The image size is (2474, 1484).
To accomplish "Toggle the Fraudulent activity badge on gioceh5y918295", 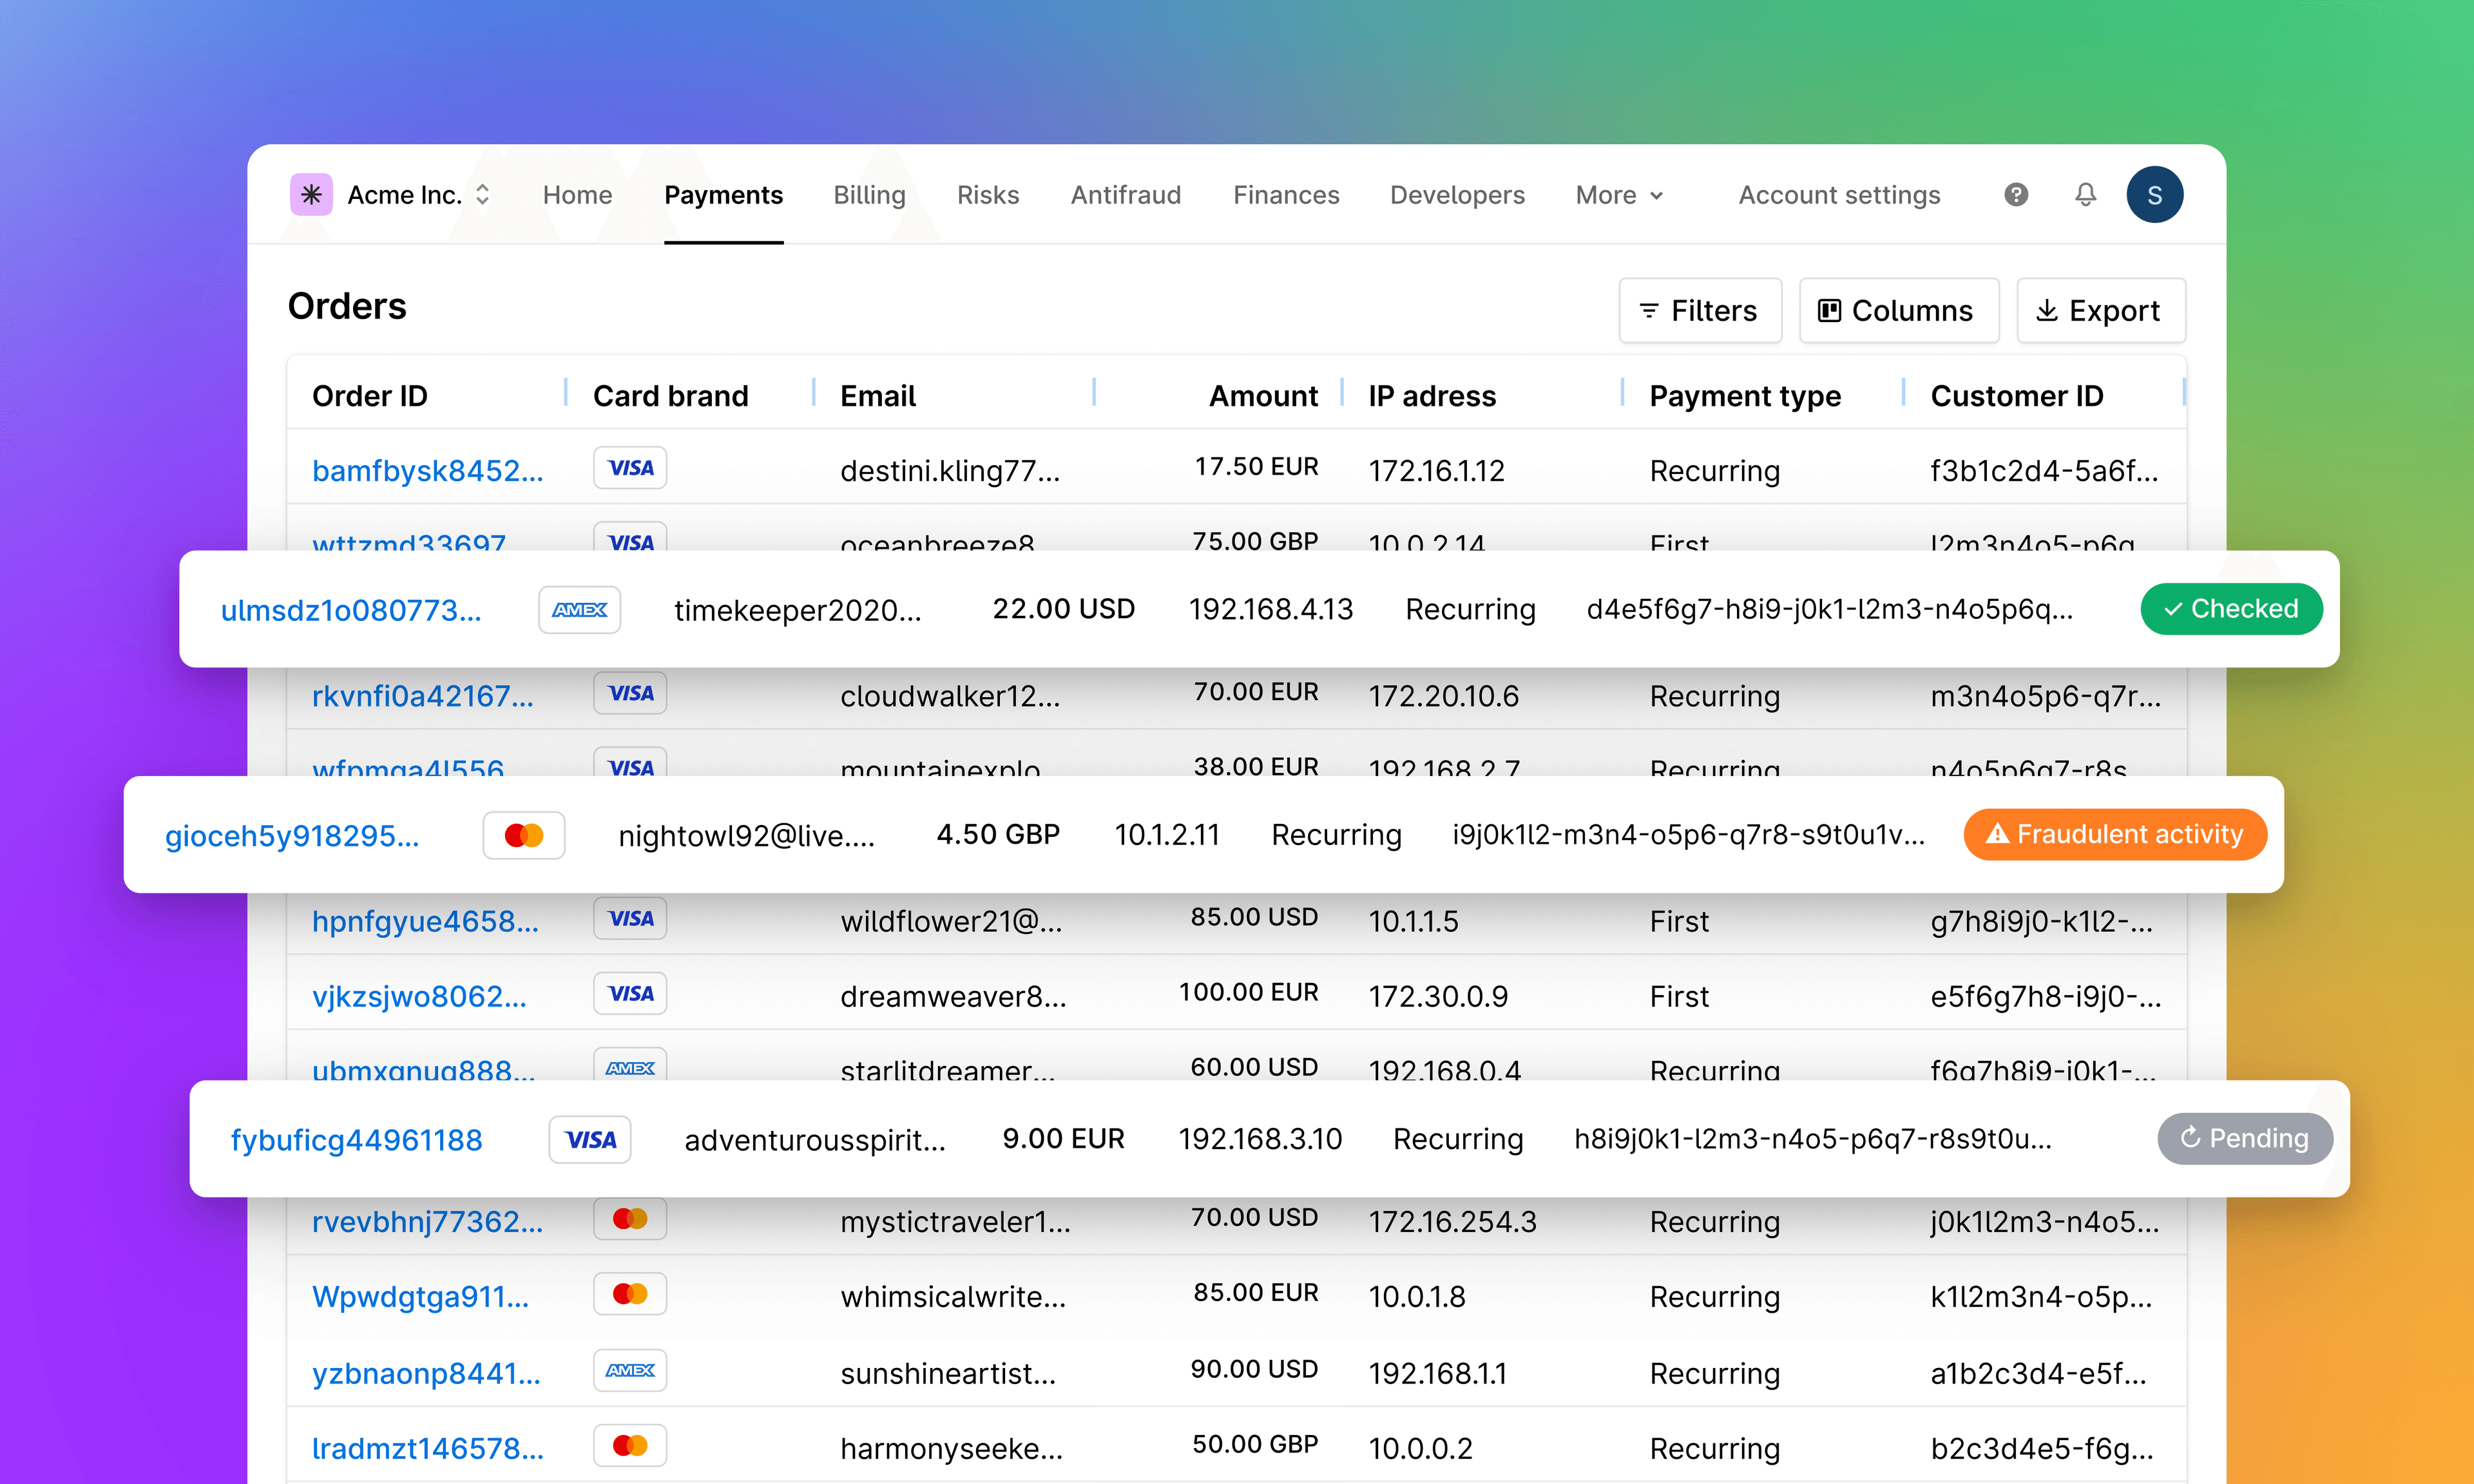I will (x=2114, y=834).
